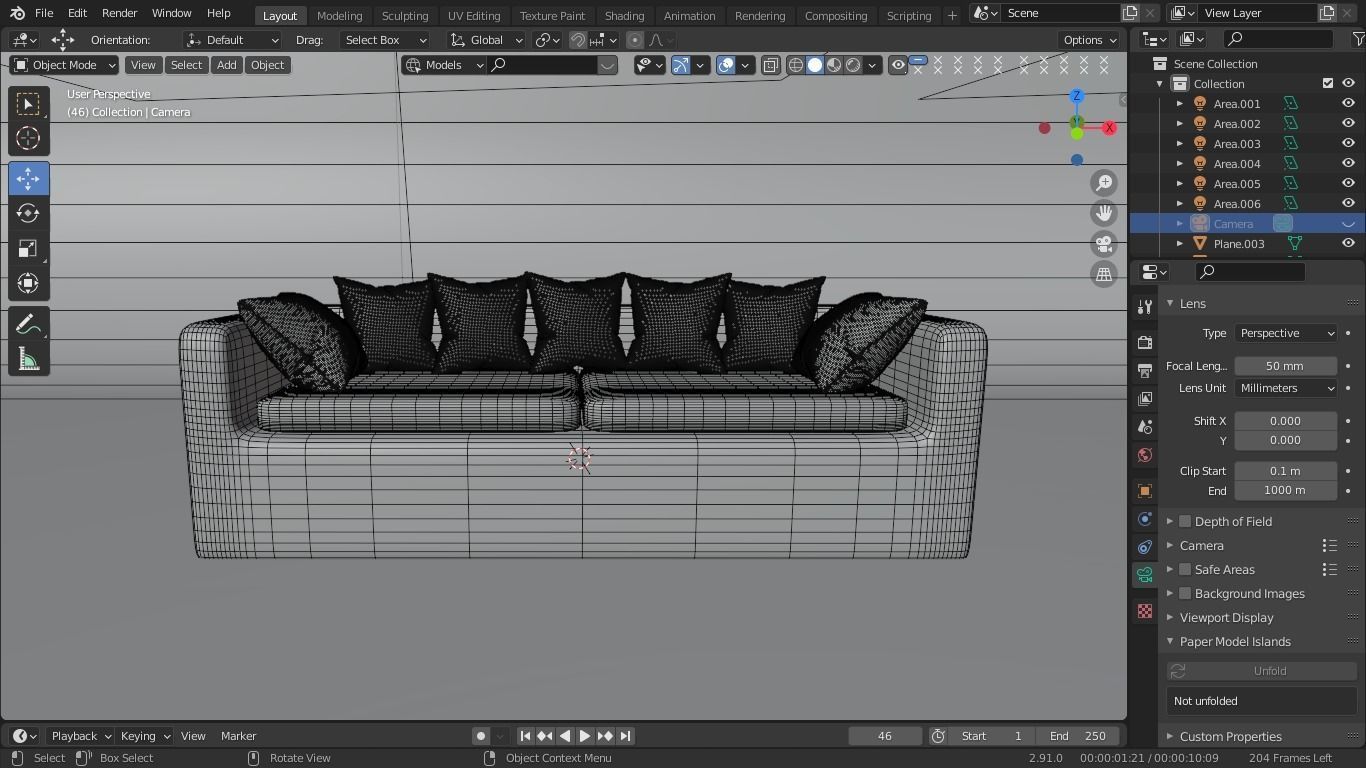Switch to the UV Editing workspace tab
The height and width of the screenshot is (768, 1366).
tap(474, 15)
